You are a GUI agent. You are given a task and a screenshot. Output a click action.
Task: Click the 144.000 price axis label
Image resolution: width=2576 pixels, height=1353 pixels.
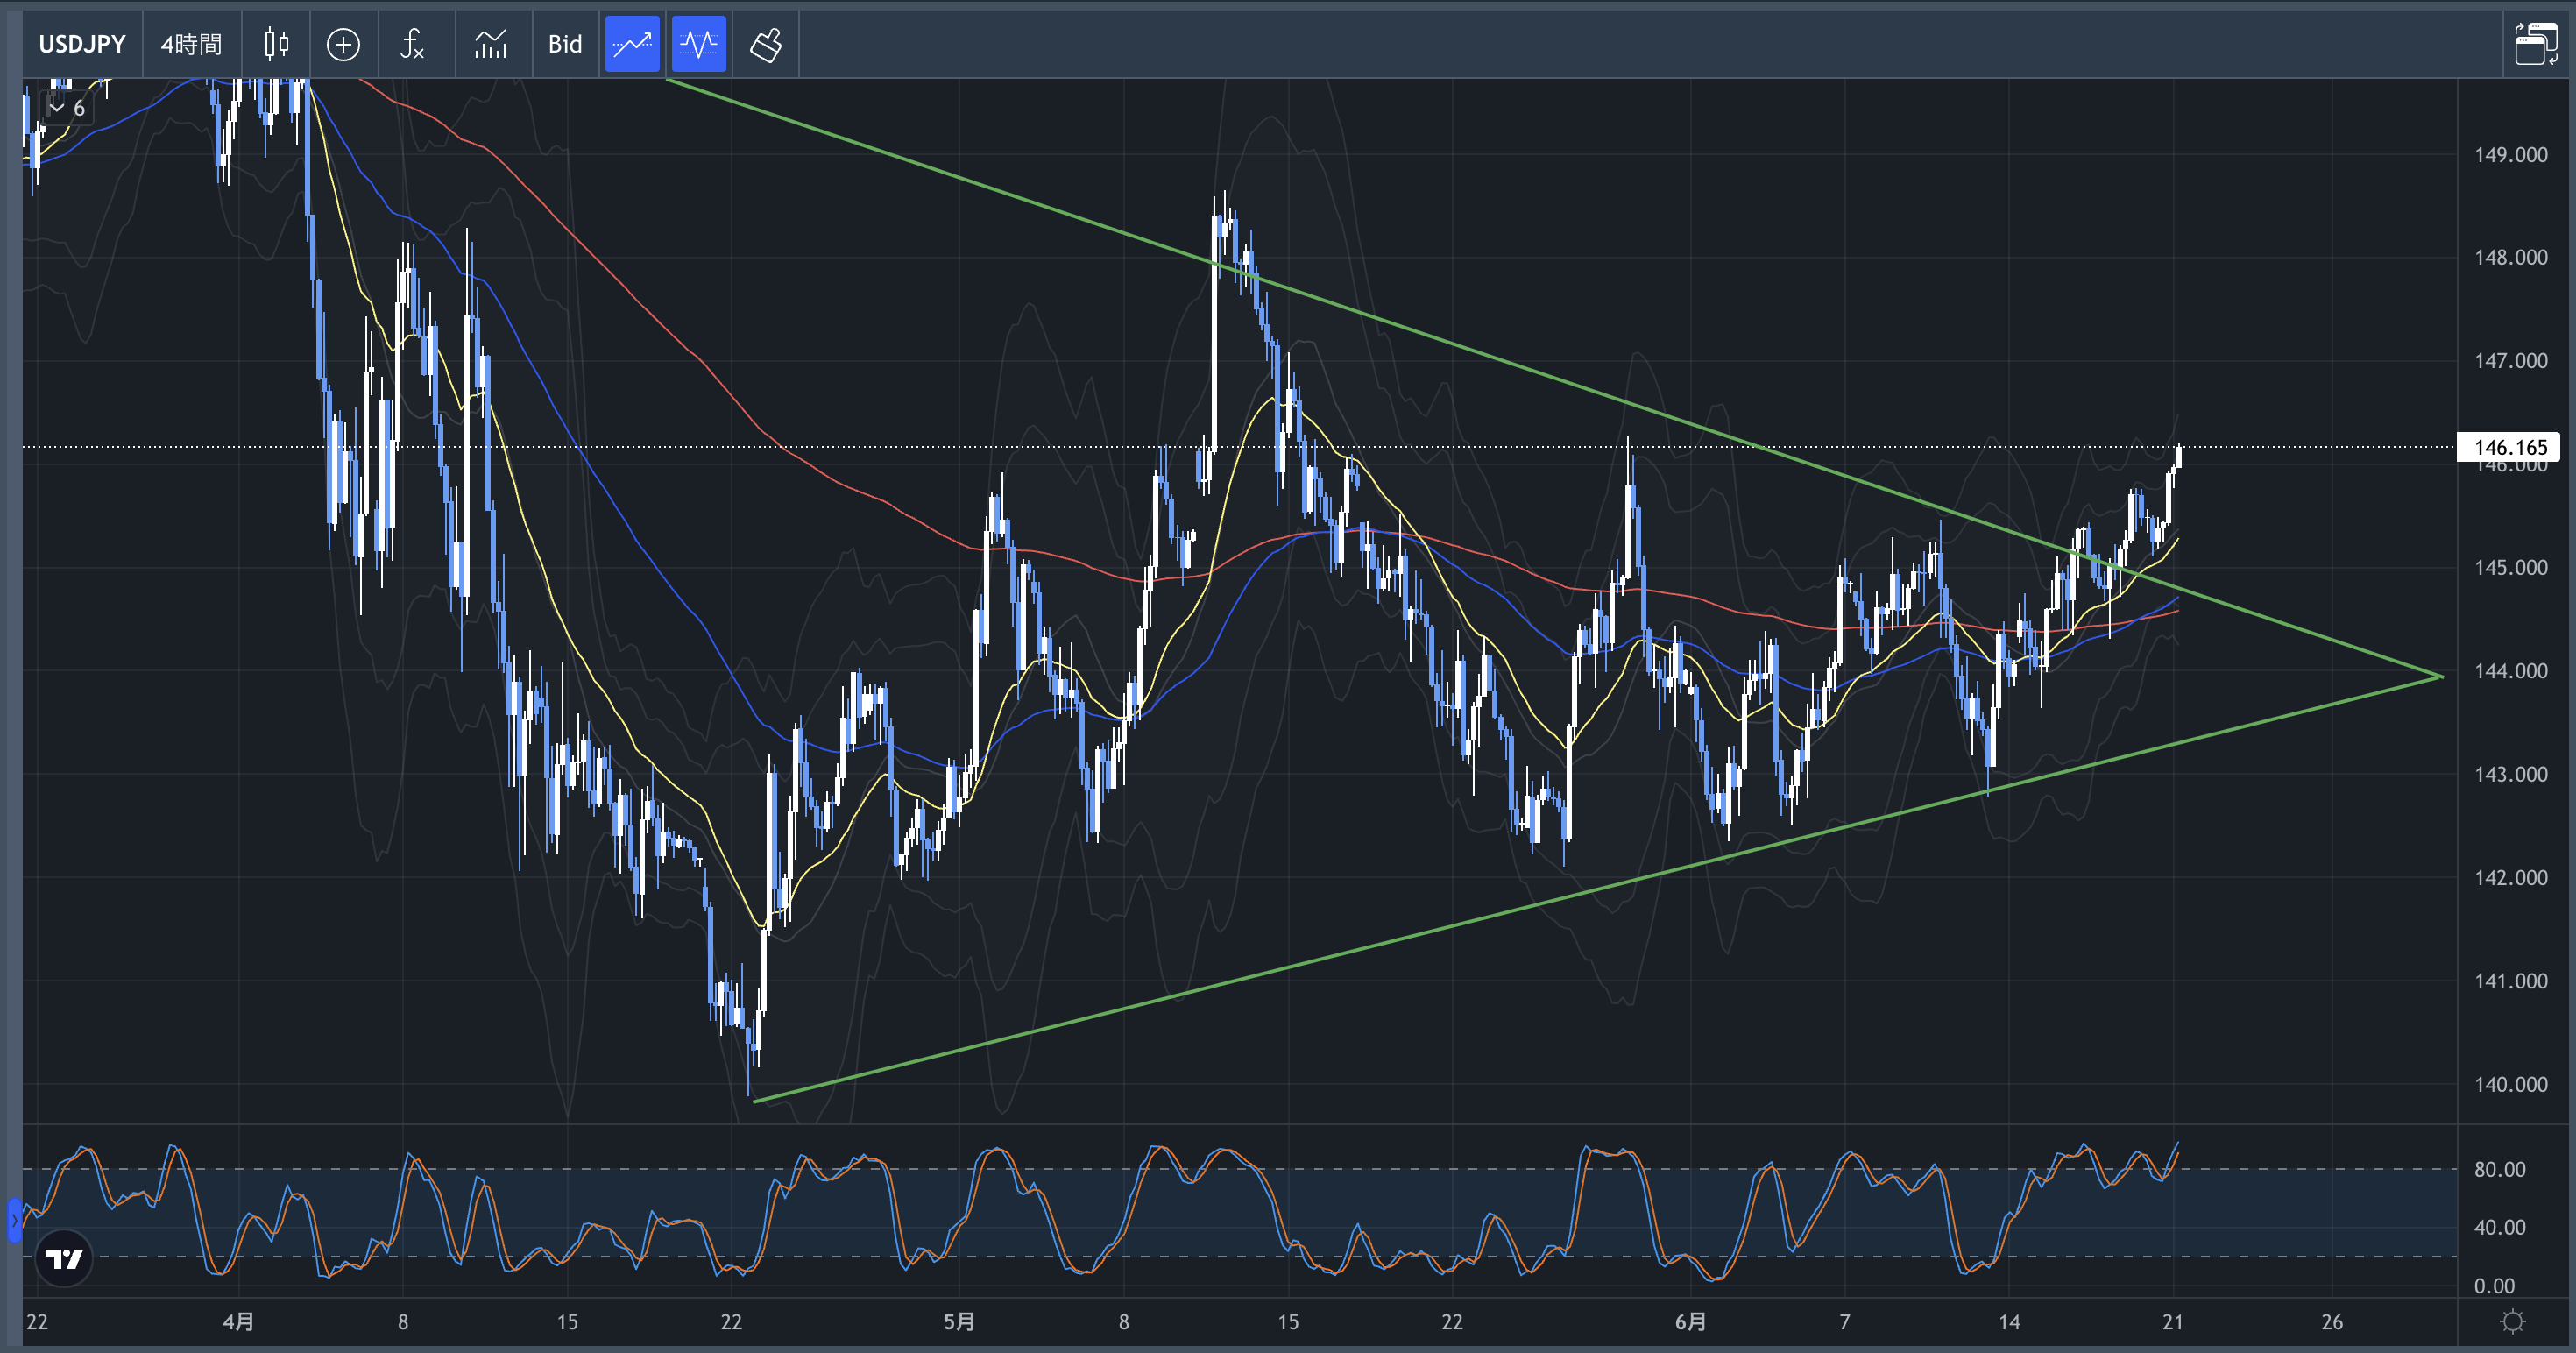tap(2510, 671)
